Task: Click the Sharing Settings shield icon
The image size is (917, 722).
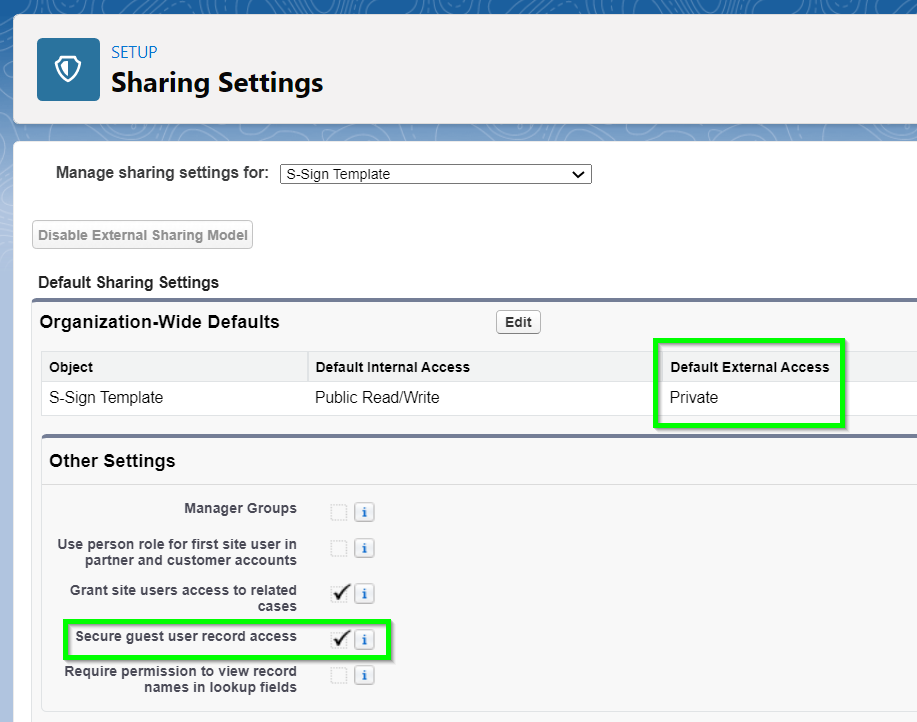Action: tap(68, 70)
